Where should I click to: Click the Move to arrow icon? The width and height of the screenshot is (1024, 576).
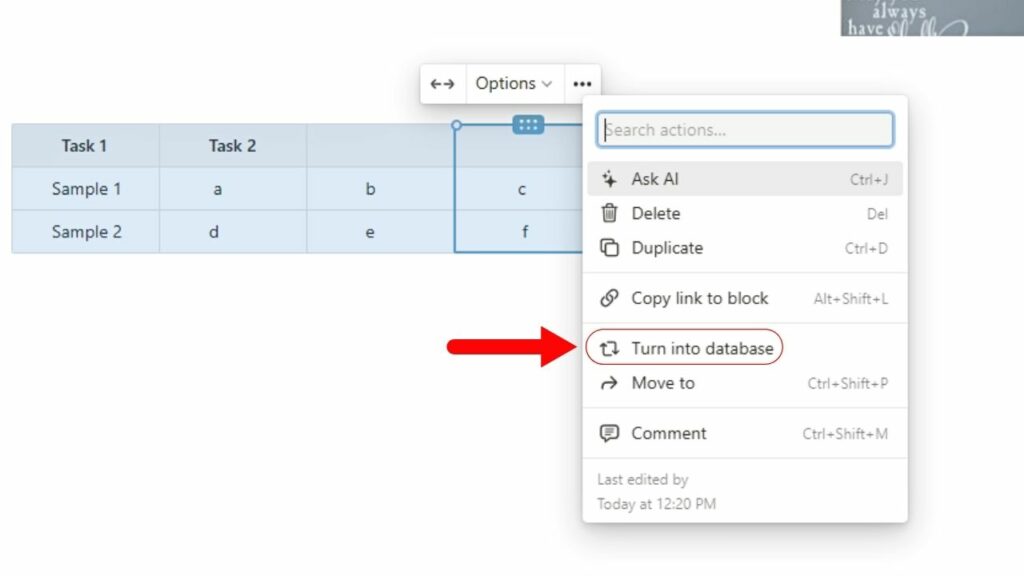click(612, 383)
